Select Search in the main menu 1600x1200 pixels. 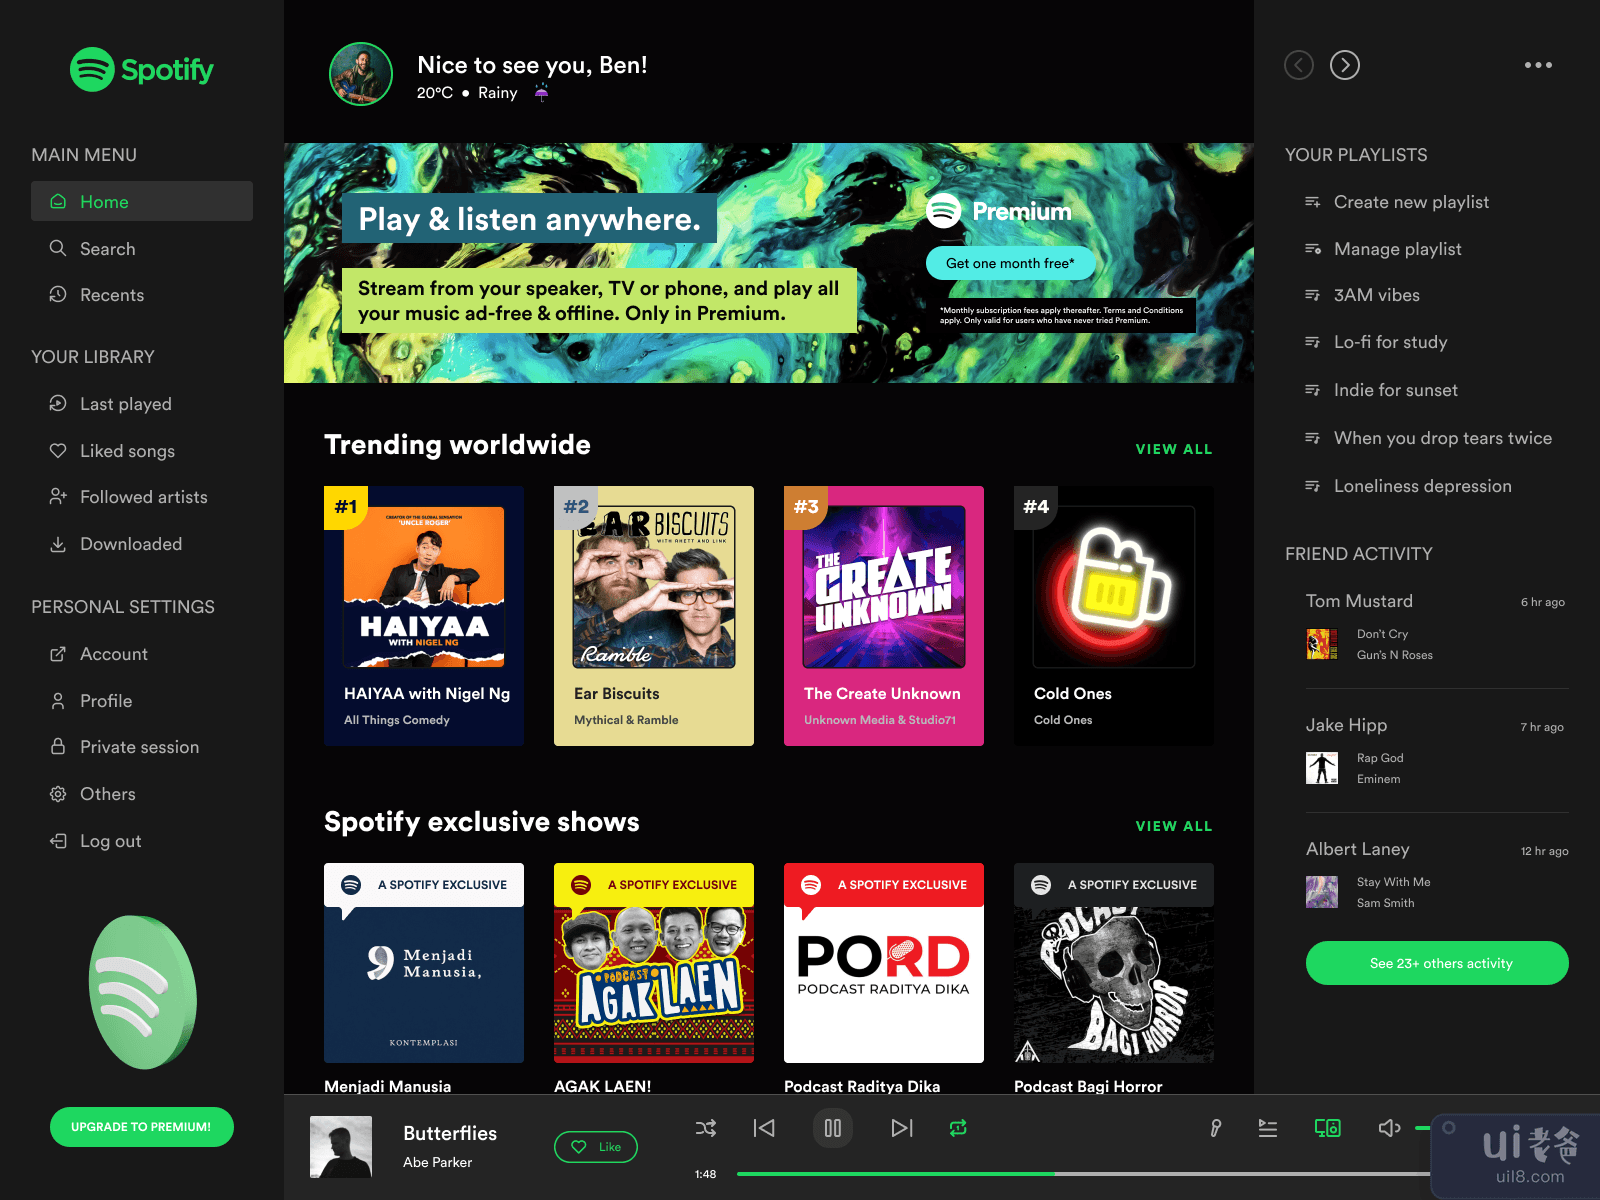pyautogui.click(x=107, y=249)
